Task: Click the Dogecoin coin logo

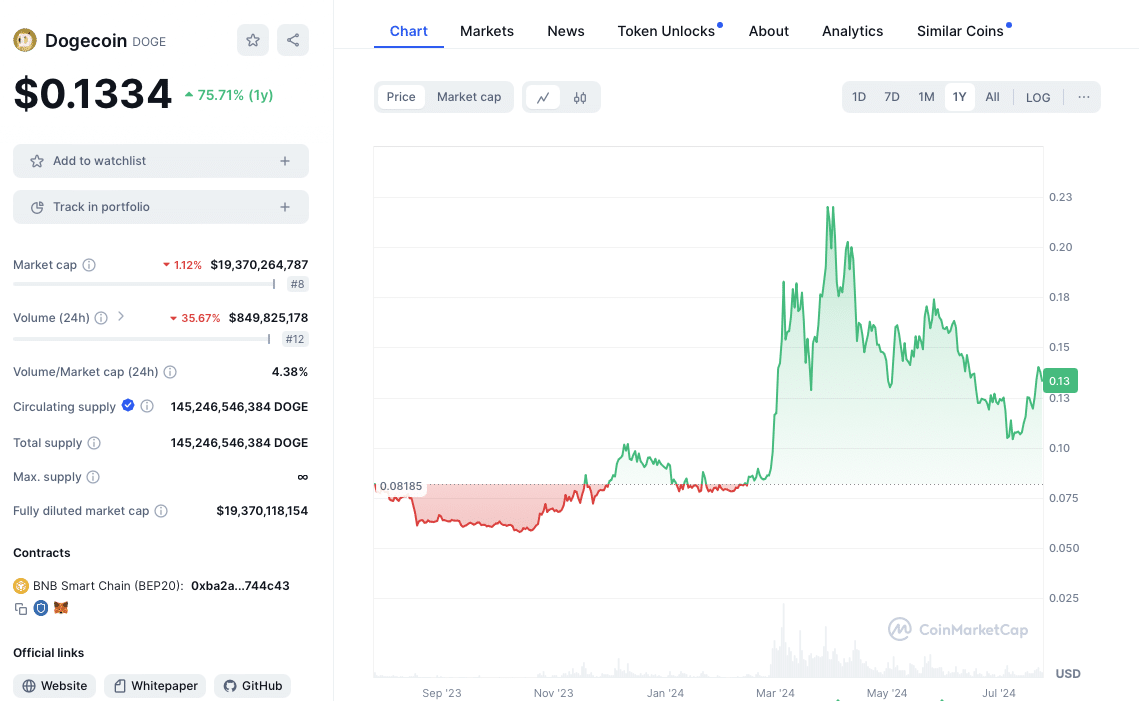Action: click(25, 40)
